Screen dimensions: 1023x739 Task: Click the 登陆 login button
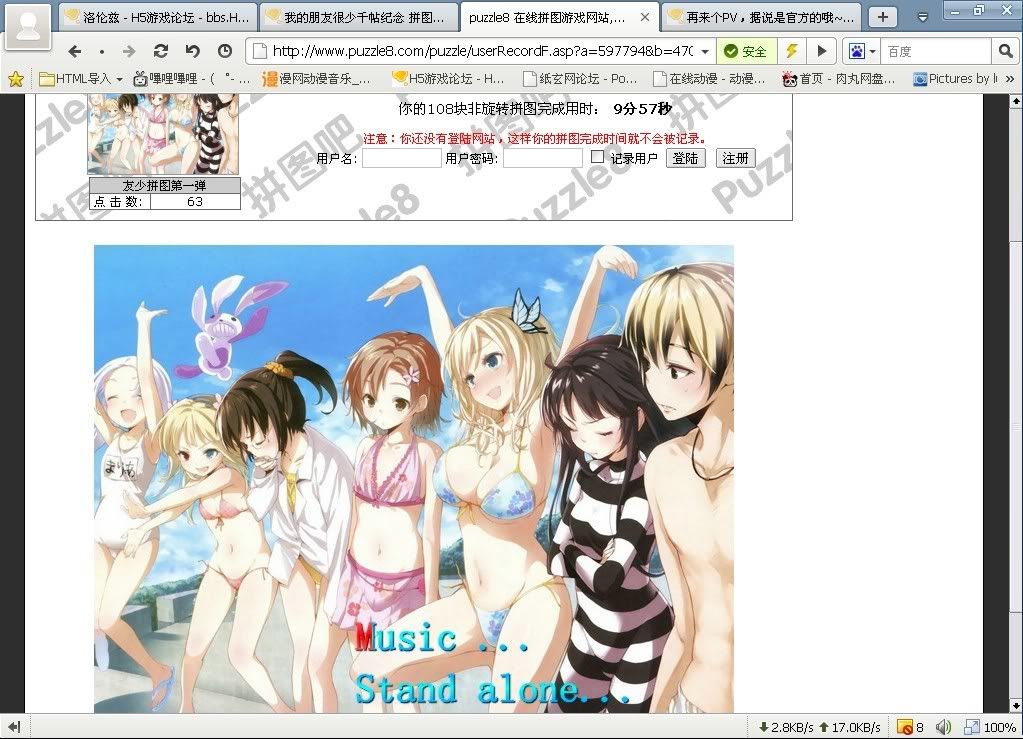pyautogui.click(x=685, y=158)
